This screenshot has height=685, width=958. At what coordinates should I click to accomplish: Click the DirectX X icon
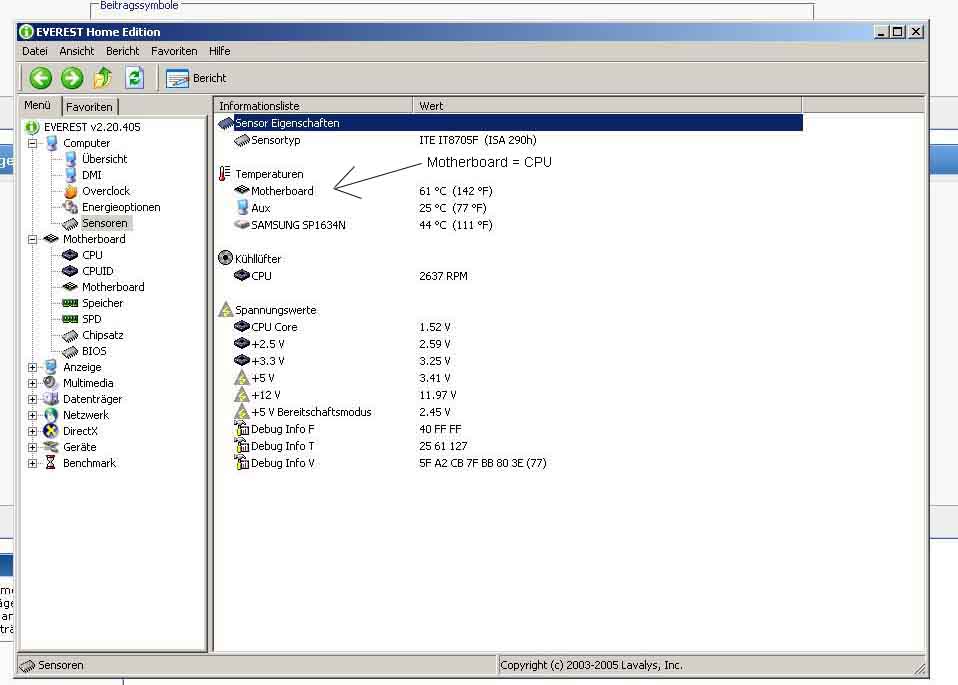pyautogui.click(x=51, y=431)
